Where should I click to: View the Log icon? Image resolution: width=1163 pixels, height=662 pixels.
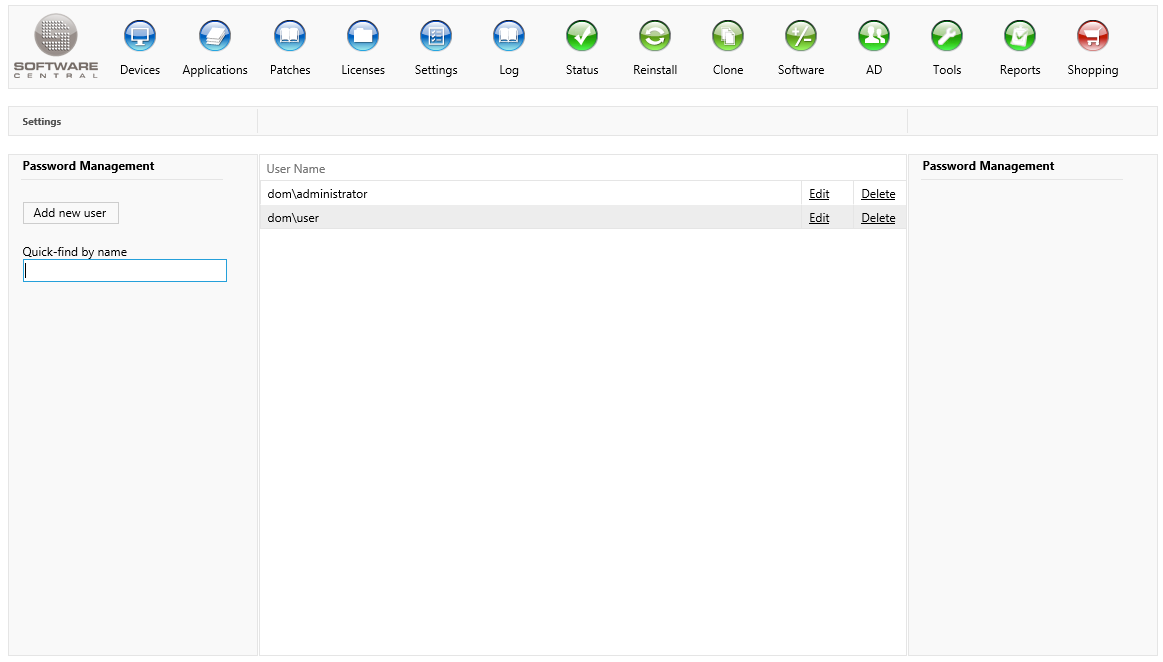pos(509,37)
